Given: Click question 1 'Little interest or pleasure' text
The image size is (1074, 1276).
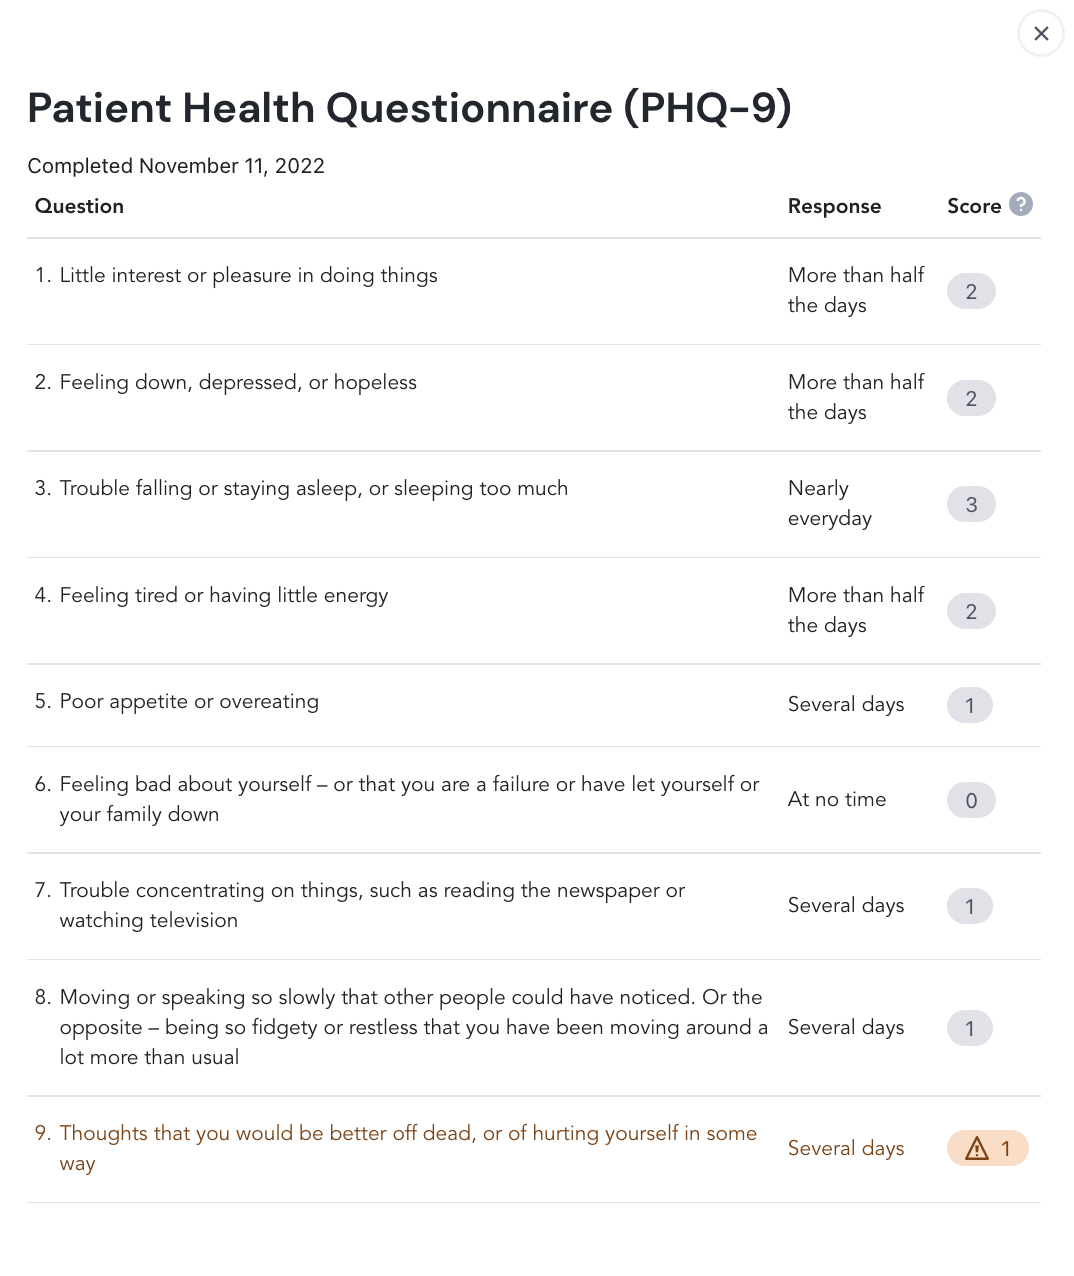Looking at the screenshot, I should (x=248, y=275).
